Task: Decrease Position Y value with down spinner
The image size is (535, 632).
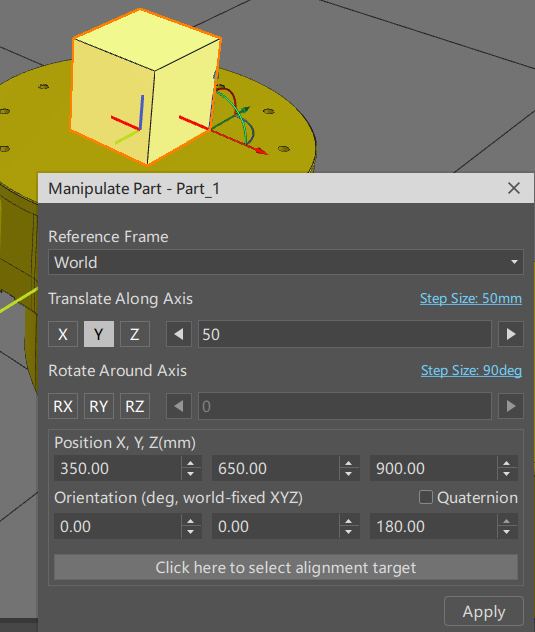Action: coord(349,474)
